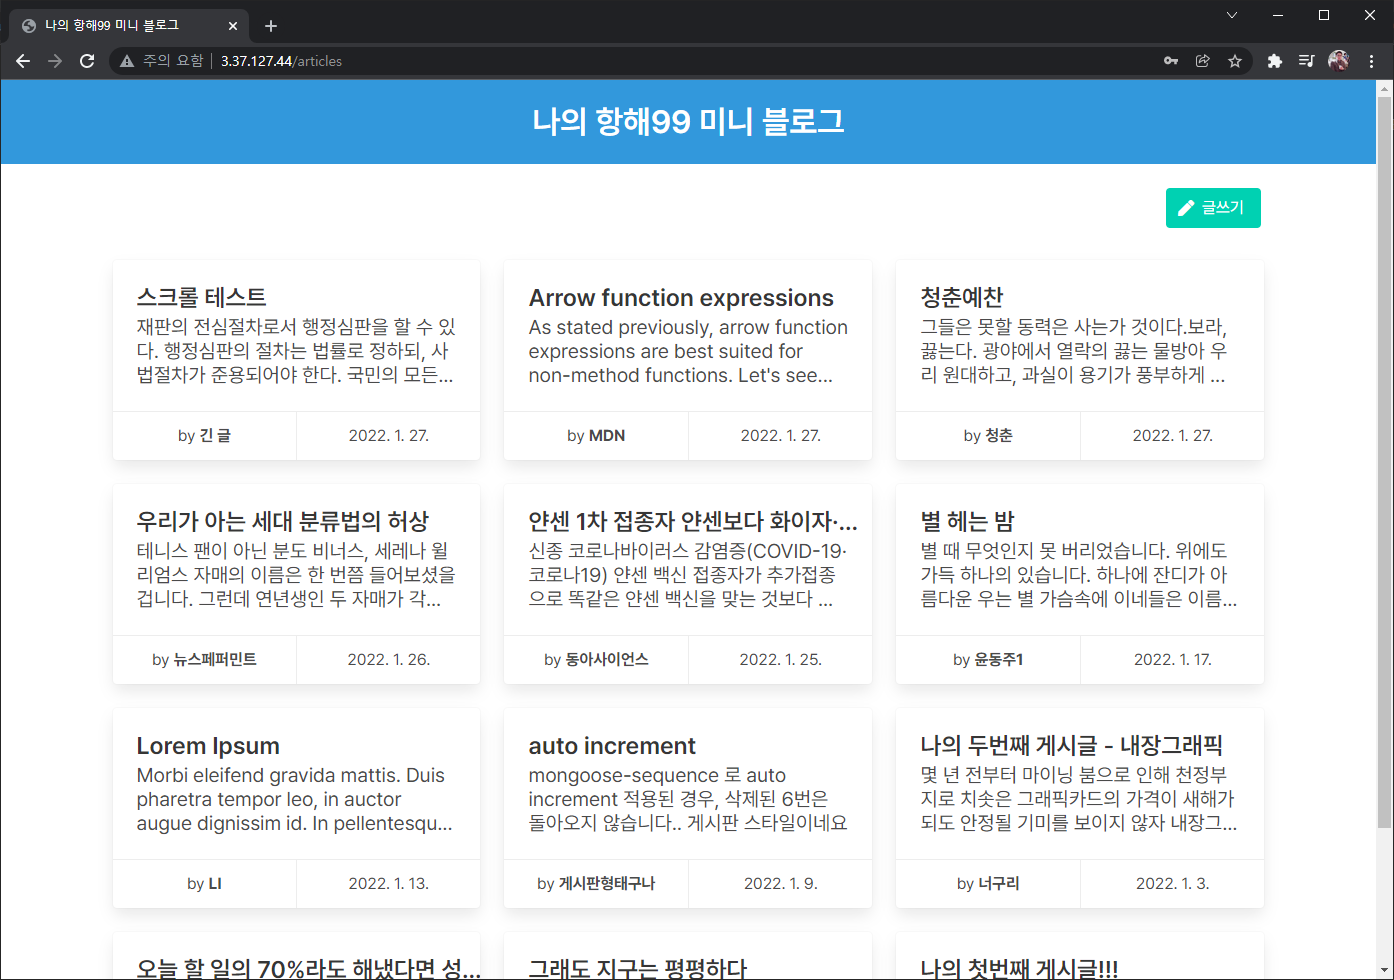Reload the page with the refresh icon
This screenshot has height=980, width=1394.
(87, 61)
